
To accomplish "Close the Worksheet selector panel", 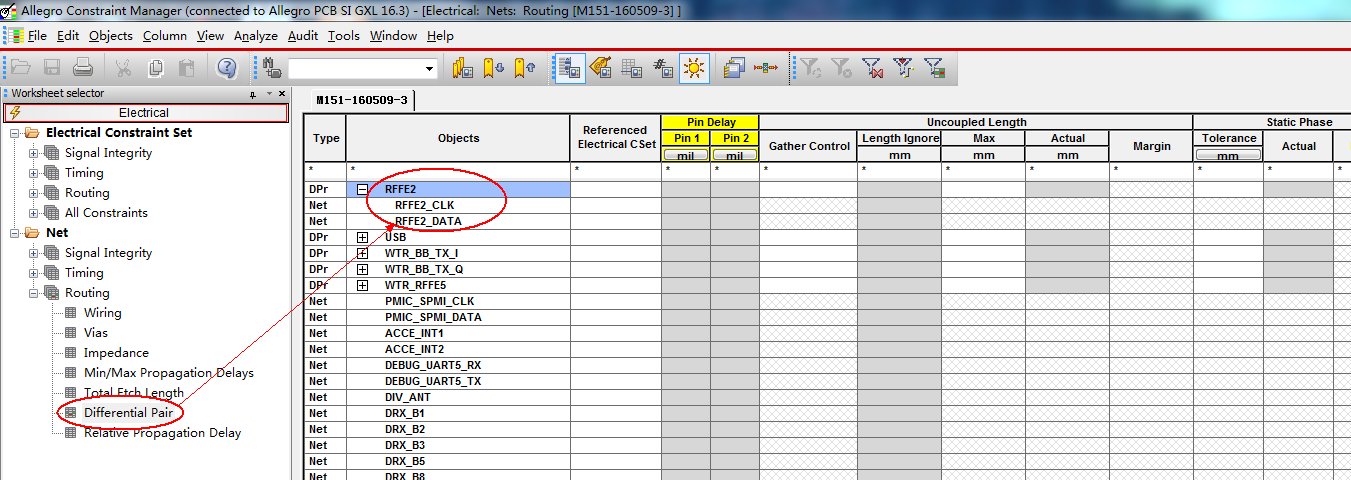I will 282,94.
